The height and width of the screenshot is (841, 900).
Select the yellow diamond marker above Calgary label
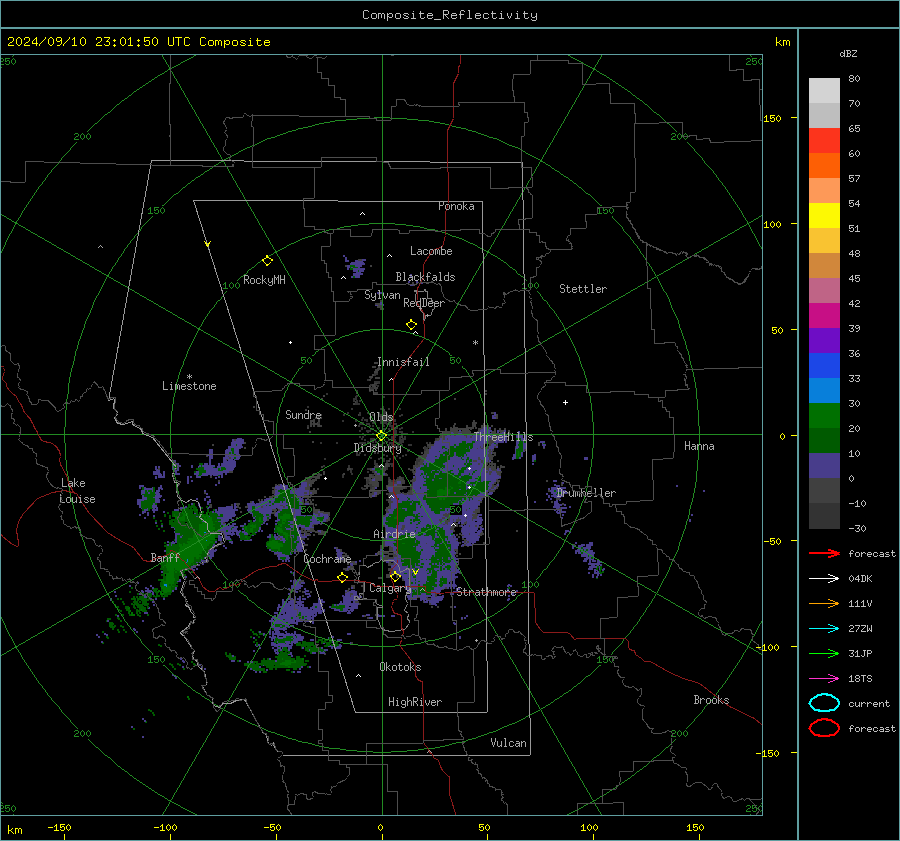tap(395, 576)
